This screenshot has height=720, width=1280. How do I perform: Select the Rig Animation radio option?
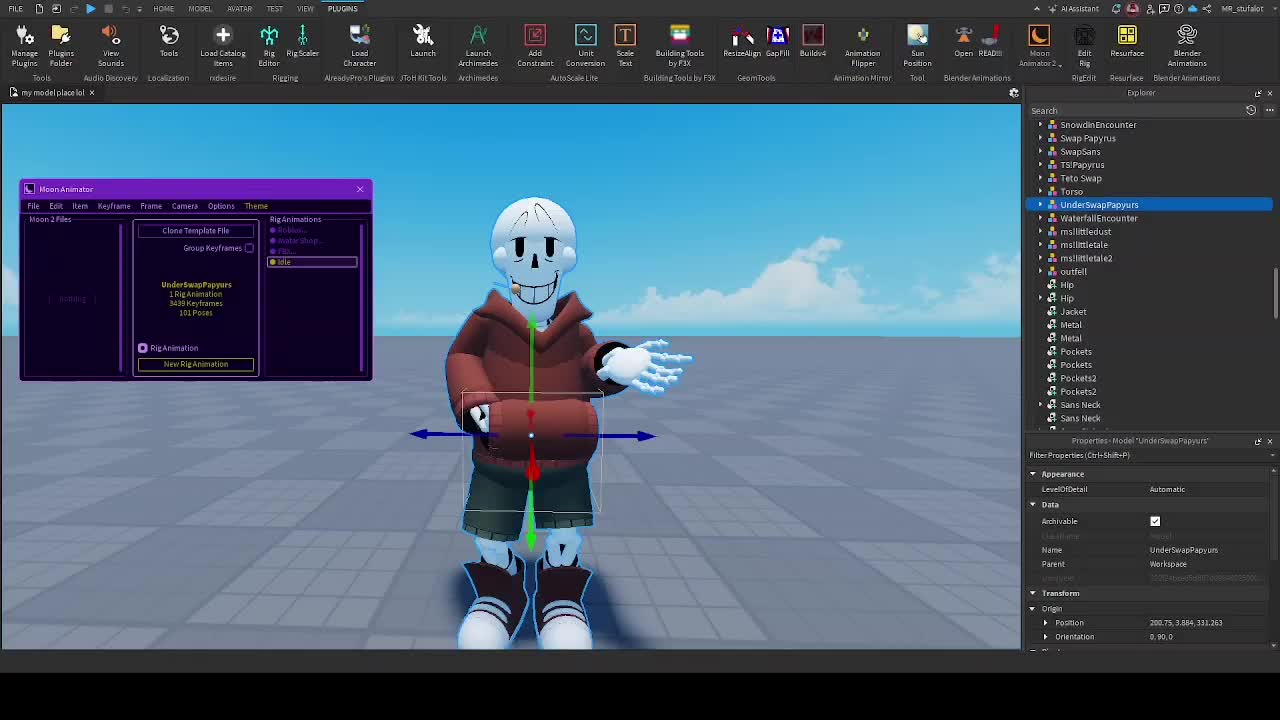coord(143,348)
